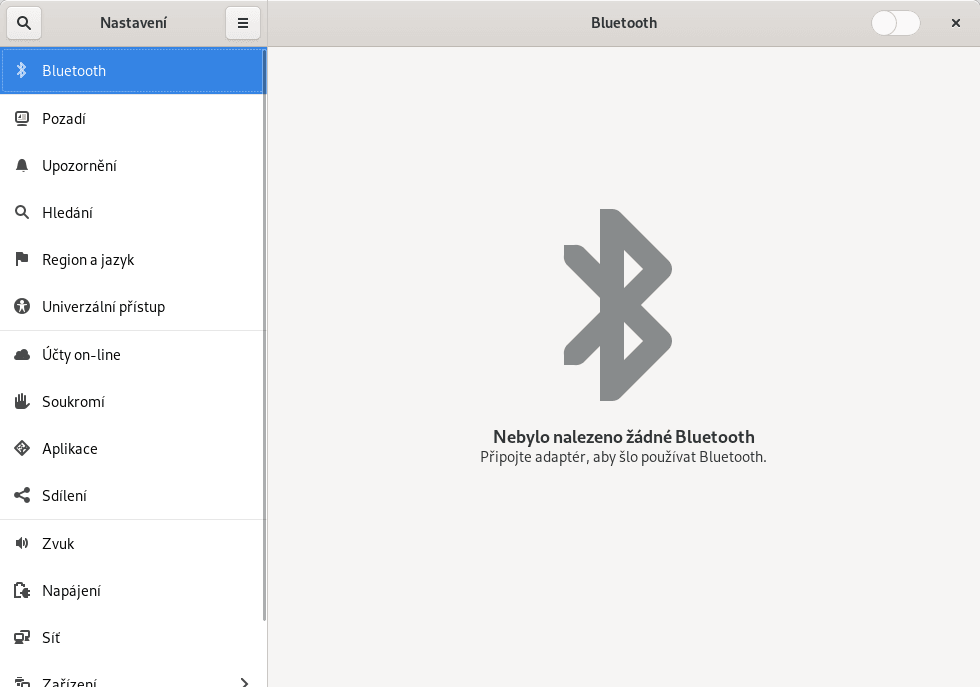Click the sidebar vertical scrollbar
Image resolution: width=980 pixels, height=687 pixels.
(264, 334)
